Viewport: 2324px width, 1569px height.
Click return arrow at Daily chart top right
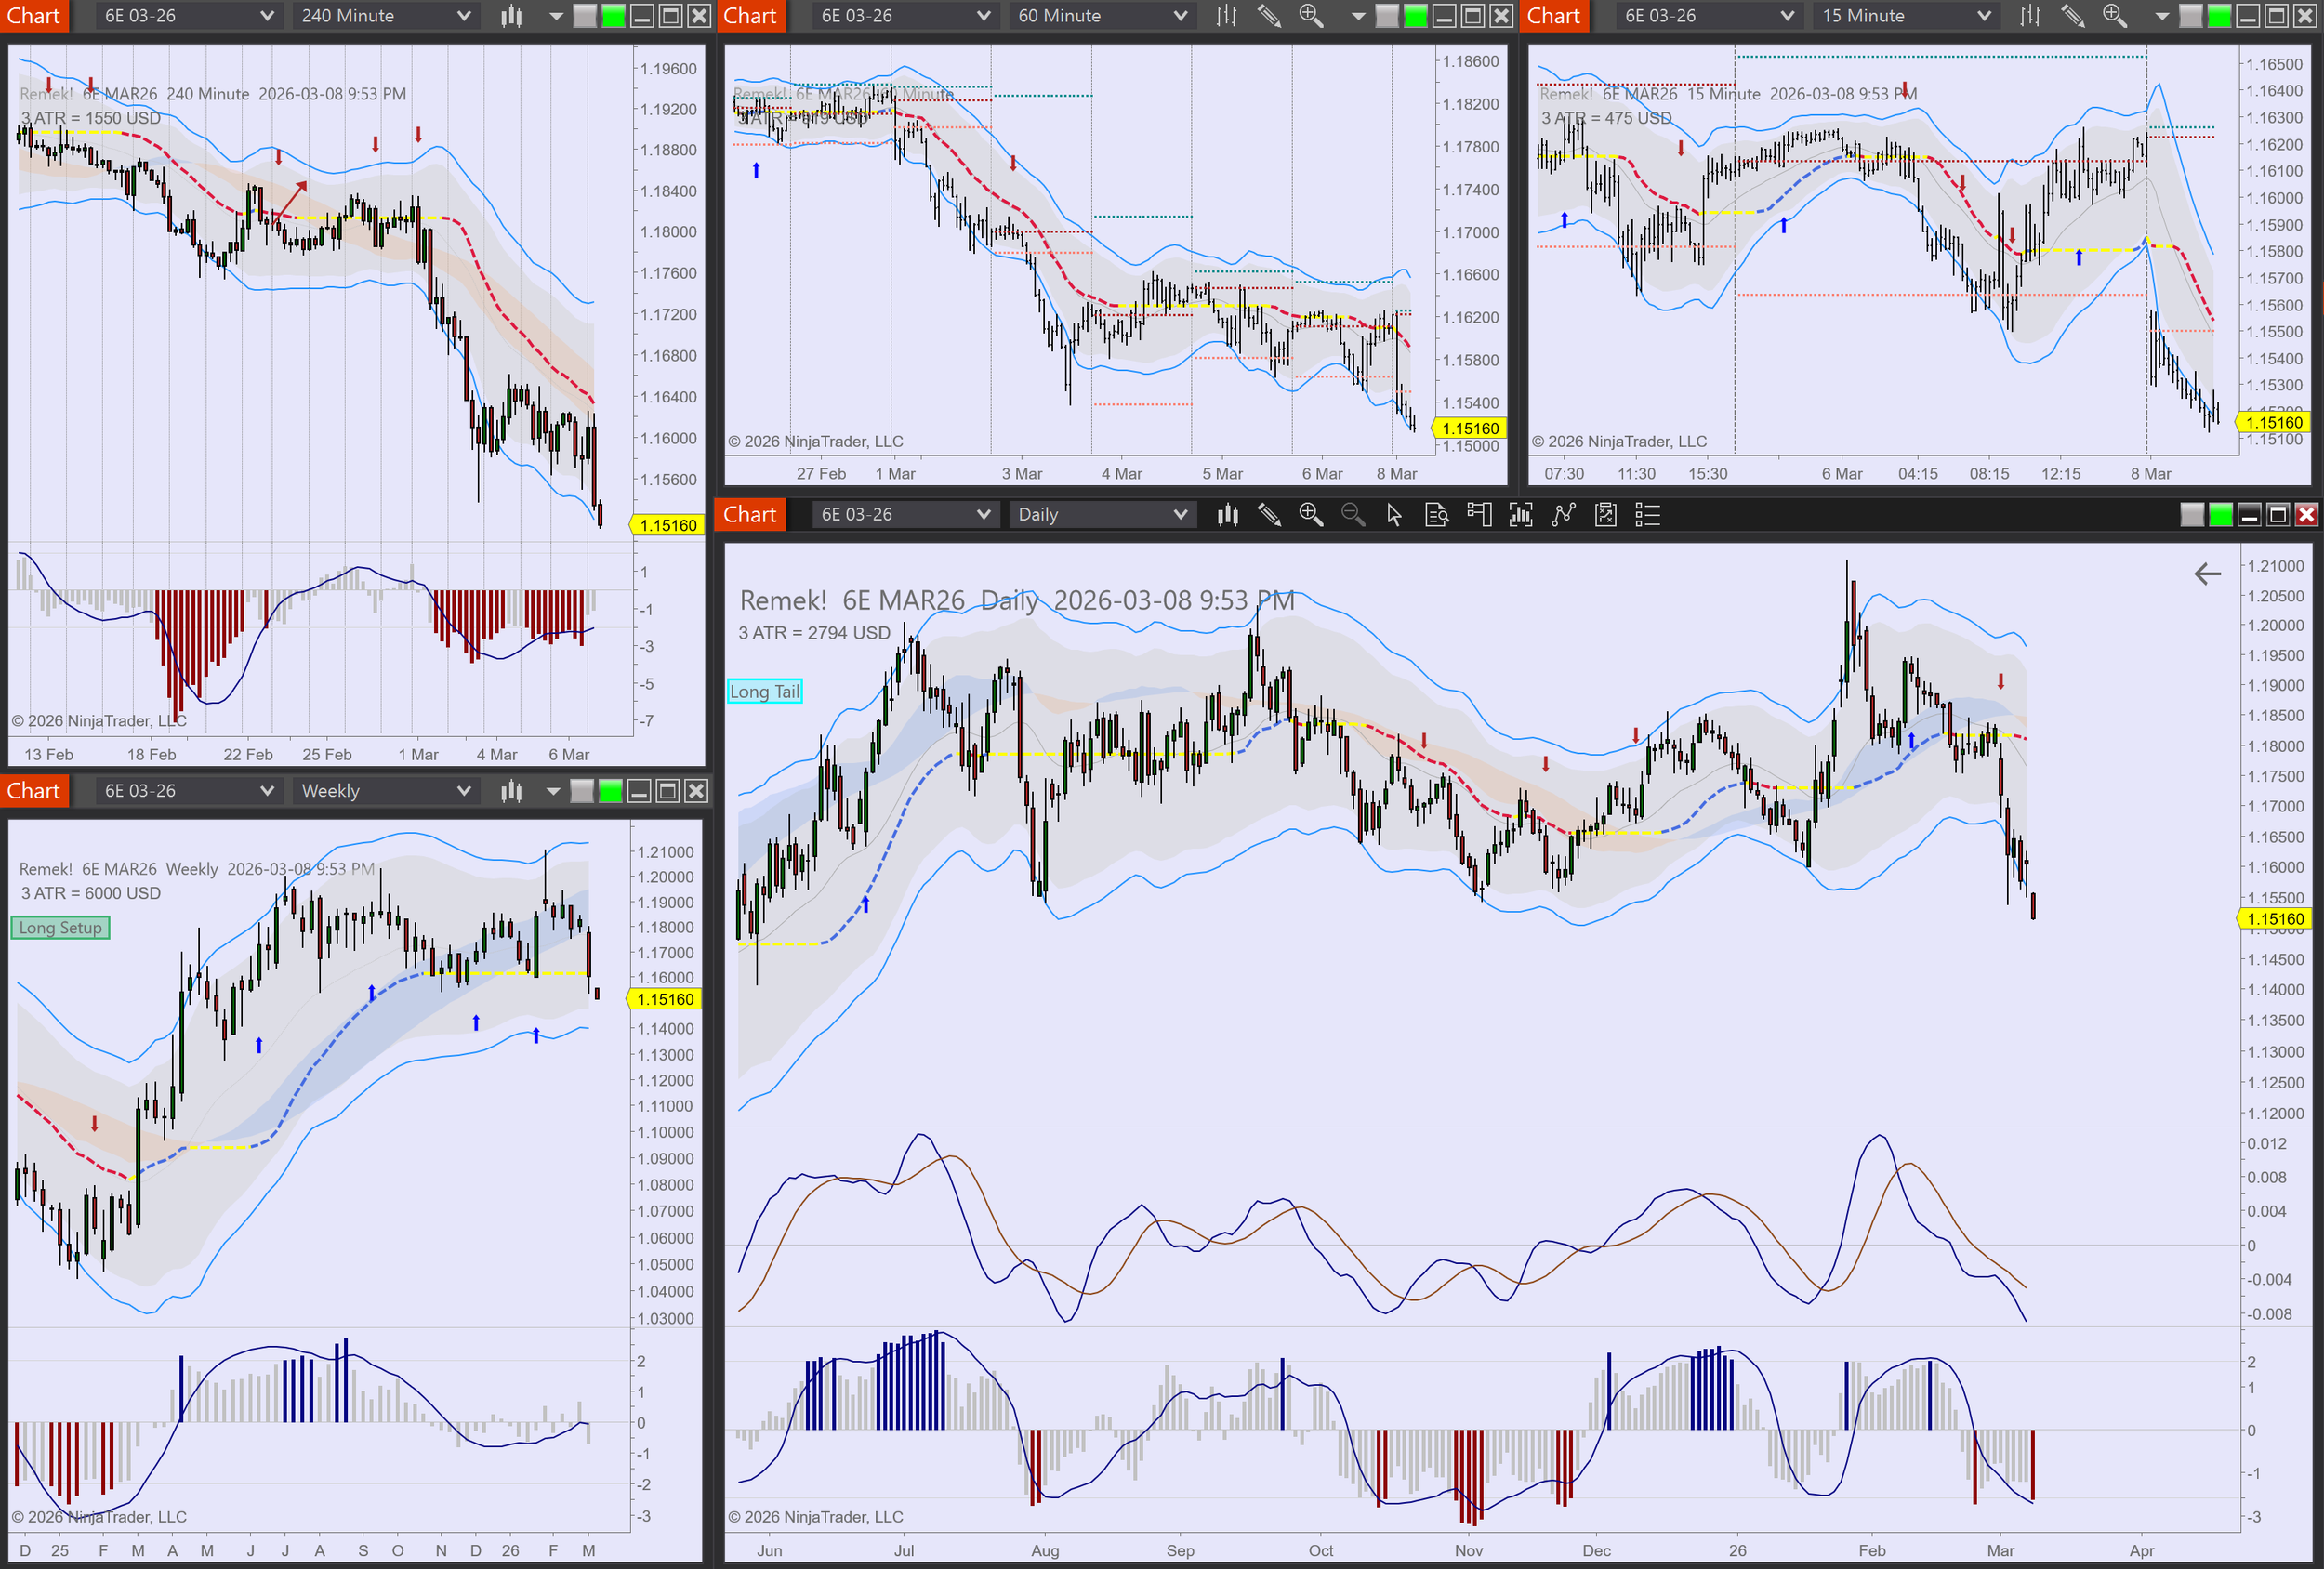point(2207,574)
